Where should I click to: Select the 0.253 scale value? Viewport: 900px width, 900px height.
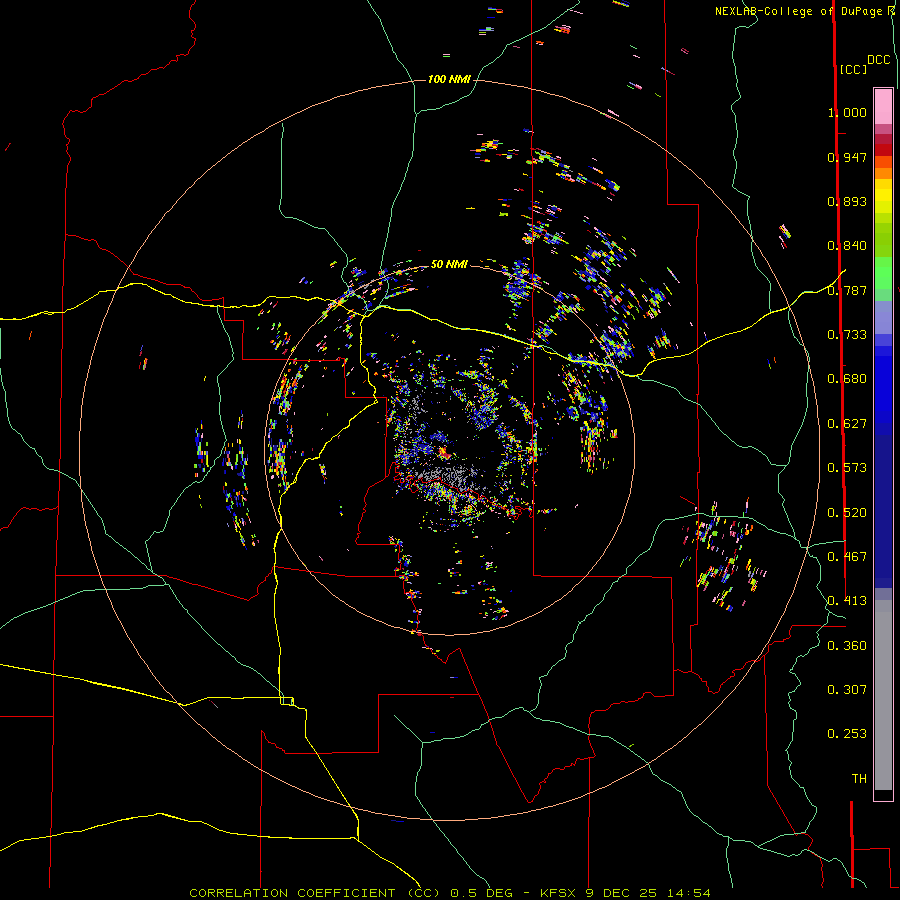coord(847,734)
